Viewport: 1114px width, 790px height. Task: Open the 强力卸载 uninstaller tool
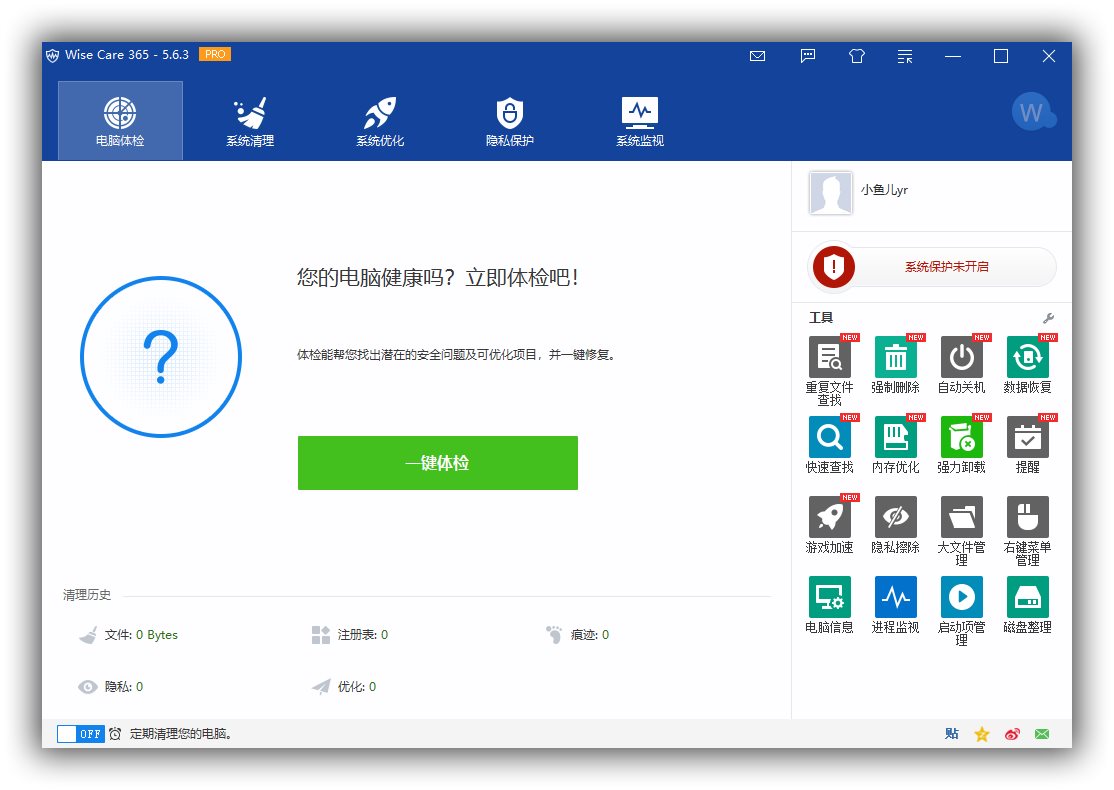tap(961, 438)
